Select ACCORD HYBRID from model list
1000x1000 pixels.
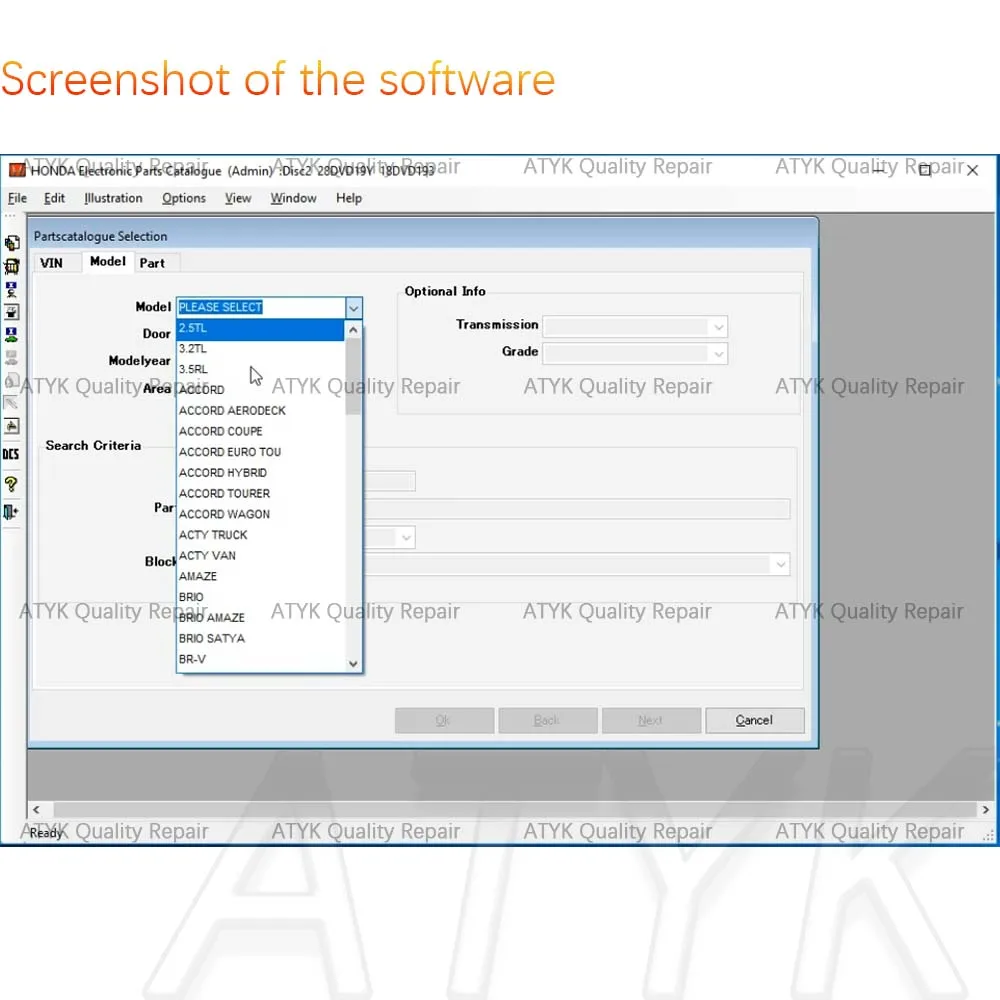click(x=223, y=473)
